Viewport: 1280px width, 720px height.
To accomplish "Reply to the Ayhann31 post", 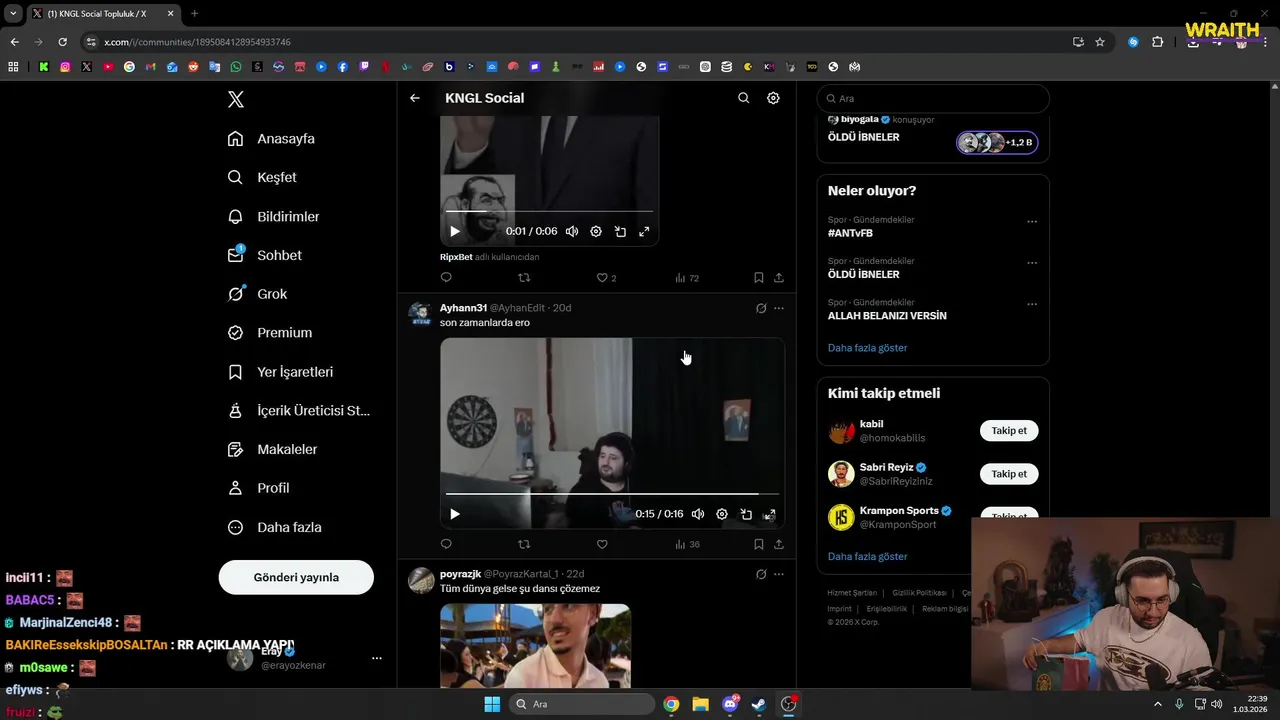I will coord(446,544).
